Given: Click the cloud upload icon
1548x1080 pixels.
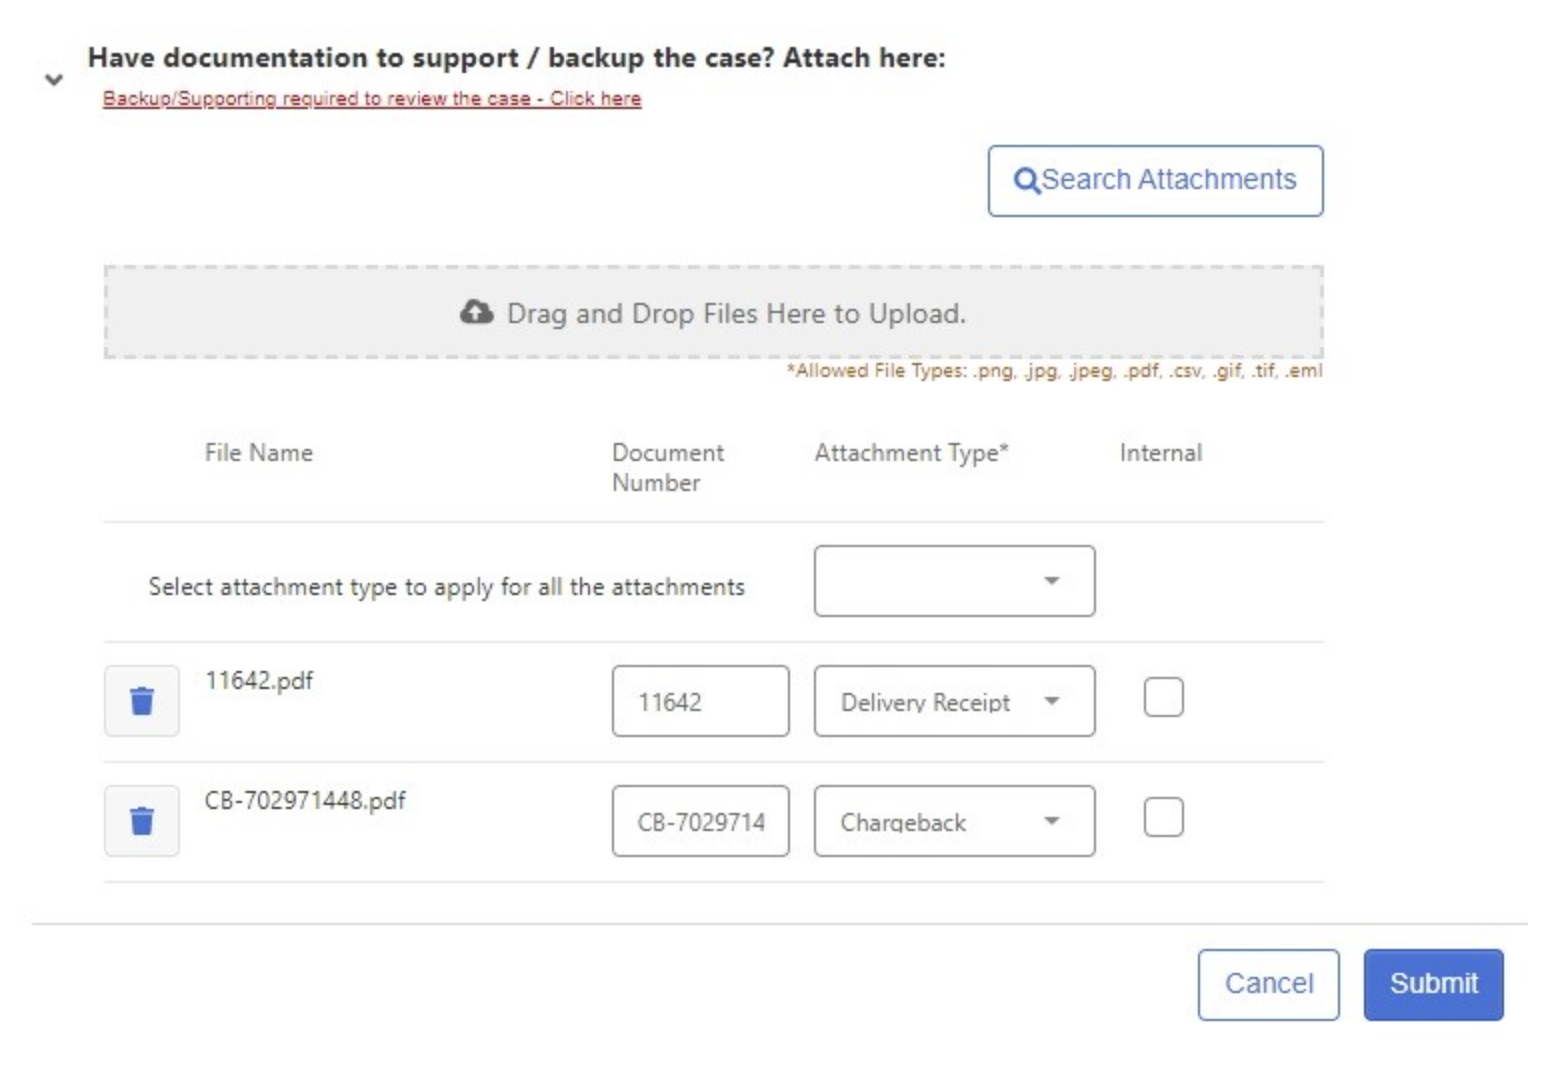Looking at the screenshot, I should (x=476, y=313).
